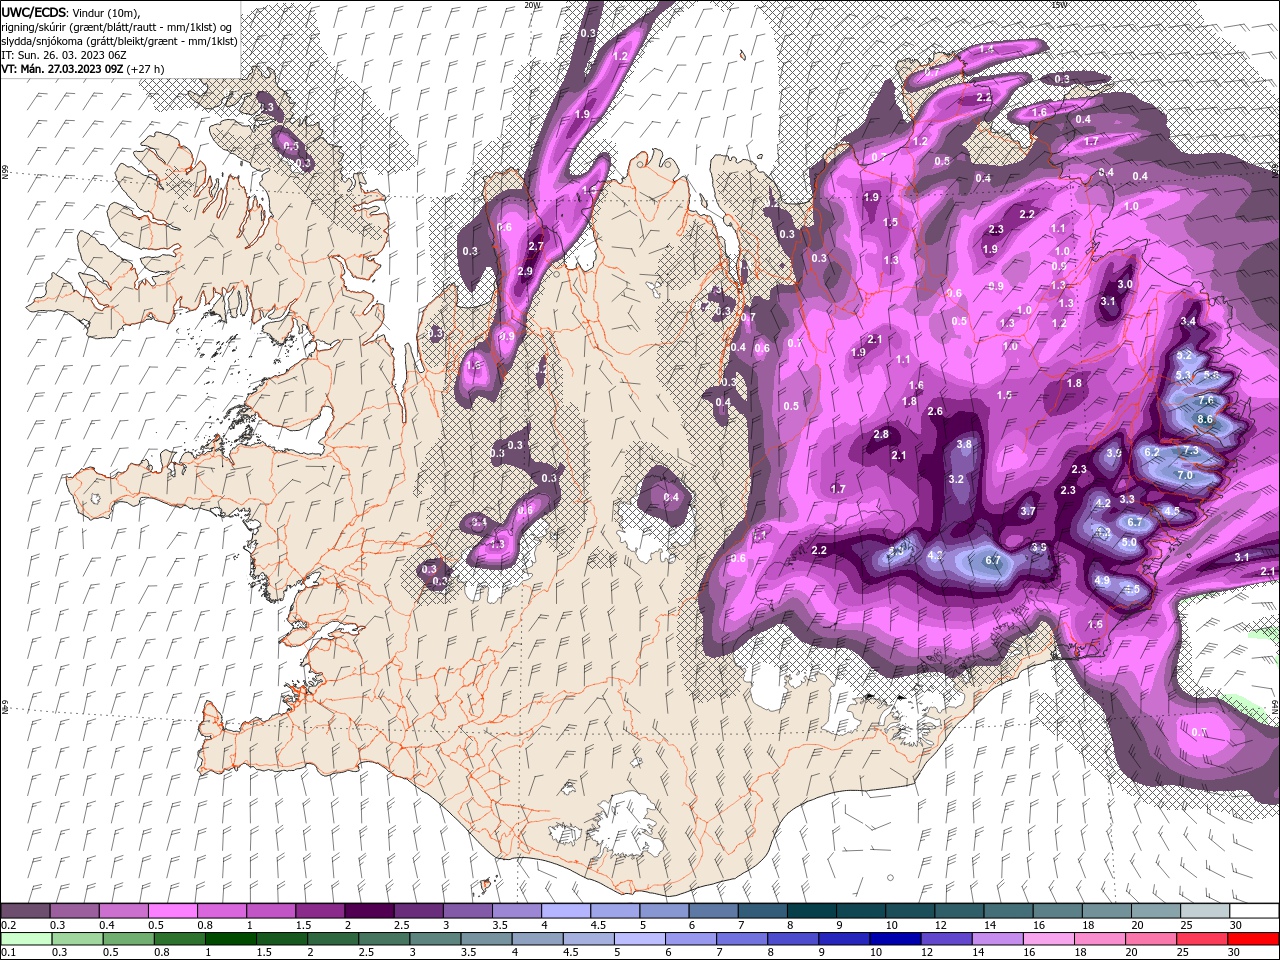This screenshot has height=960, width=1280.
Task: Select snow legend swatch between 3 and 3.5
Action: click(x=467, y=911)
